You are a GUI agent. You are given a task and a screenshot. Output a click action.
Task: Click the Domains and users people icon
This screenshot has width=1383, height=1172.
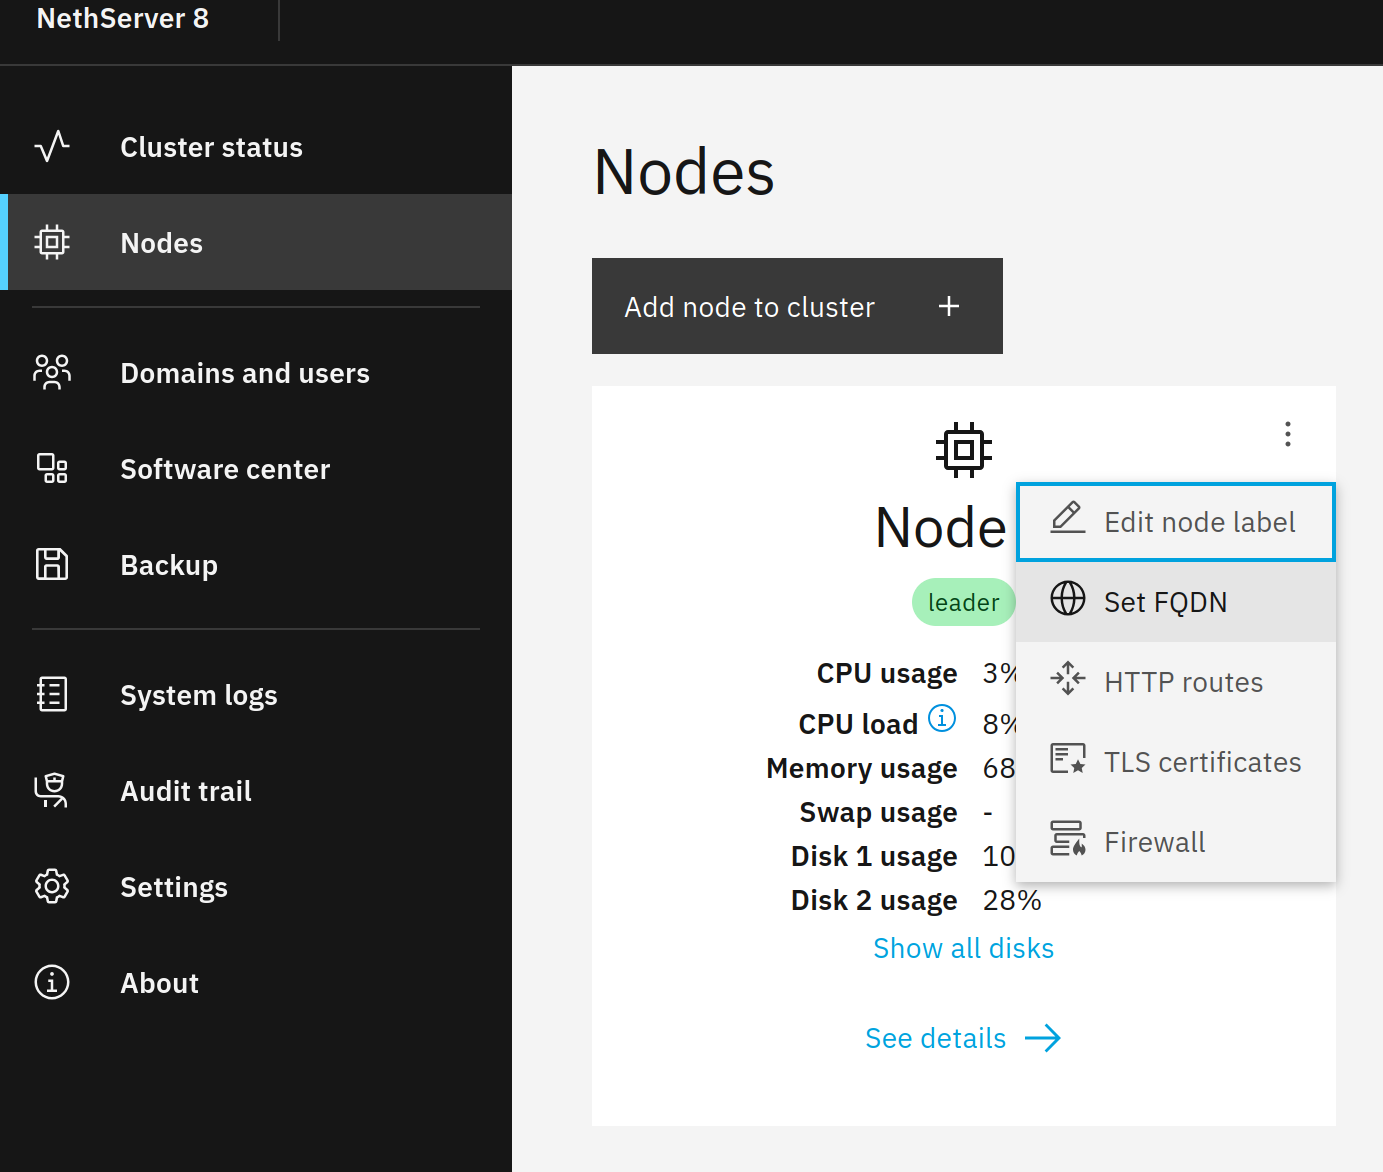coord(52,372)
